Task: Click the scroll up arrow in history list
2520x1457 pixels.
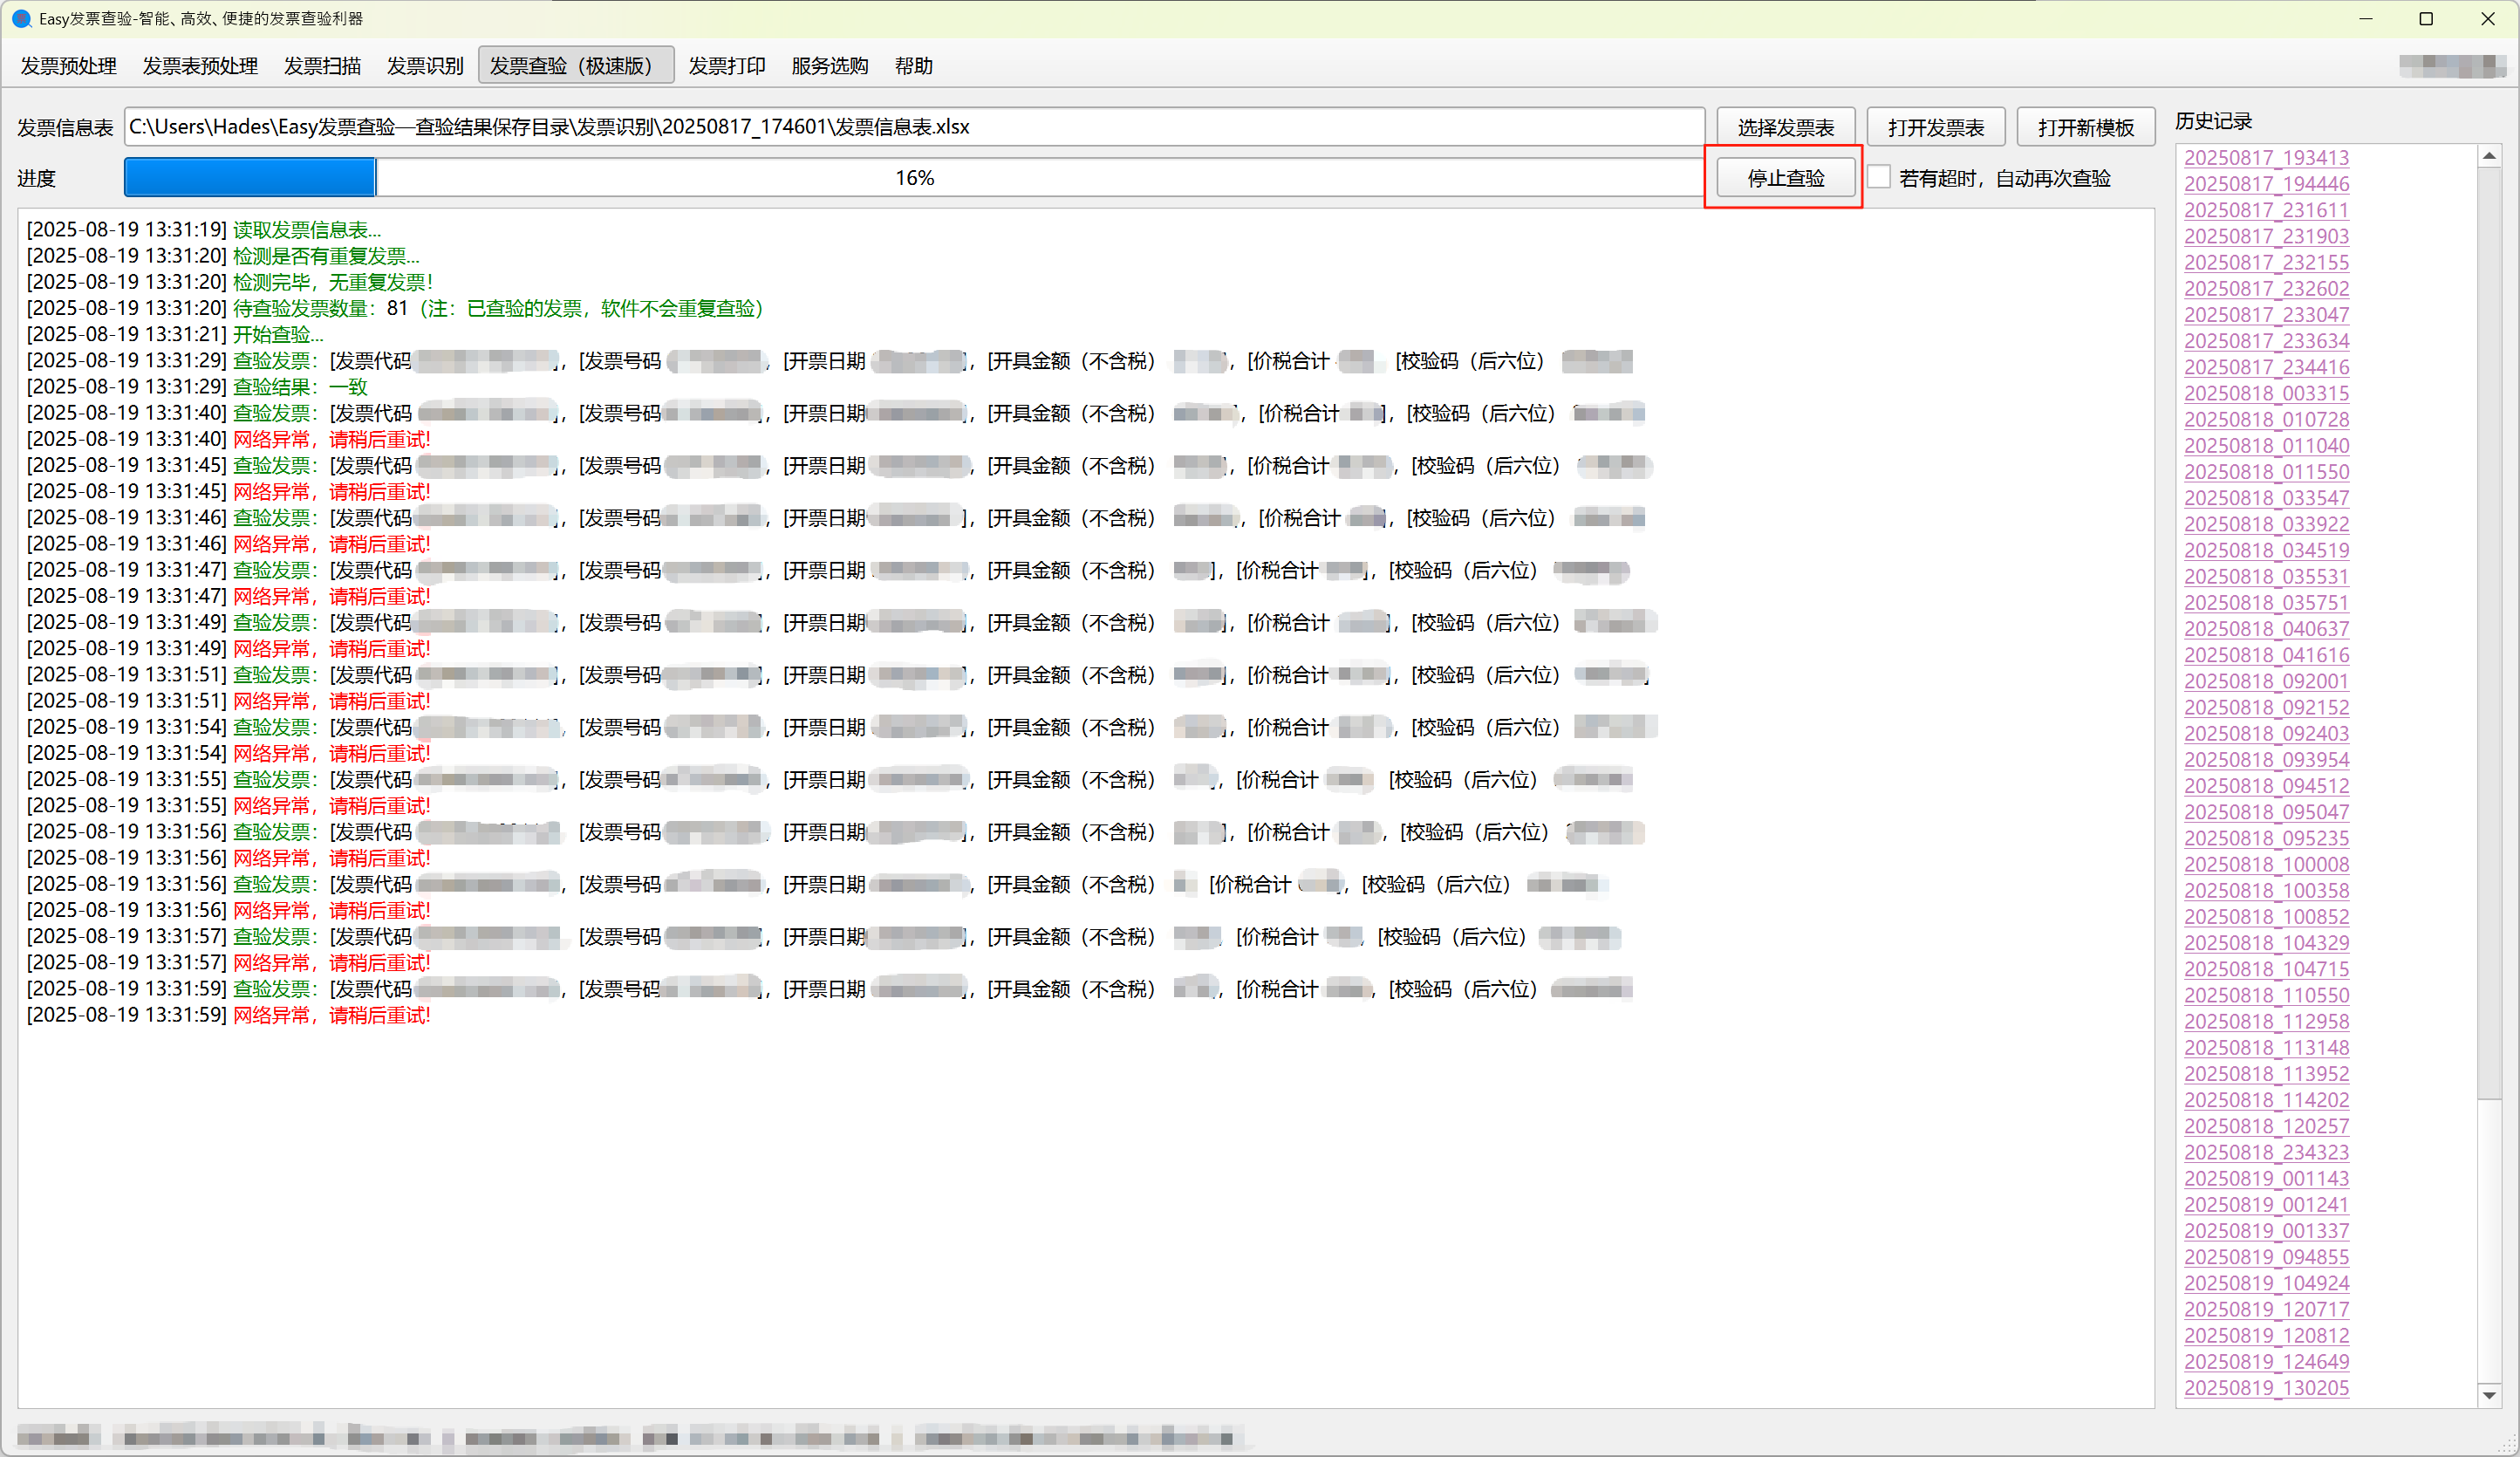Action: pyautogui.click(x=2489, y=156)
